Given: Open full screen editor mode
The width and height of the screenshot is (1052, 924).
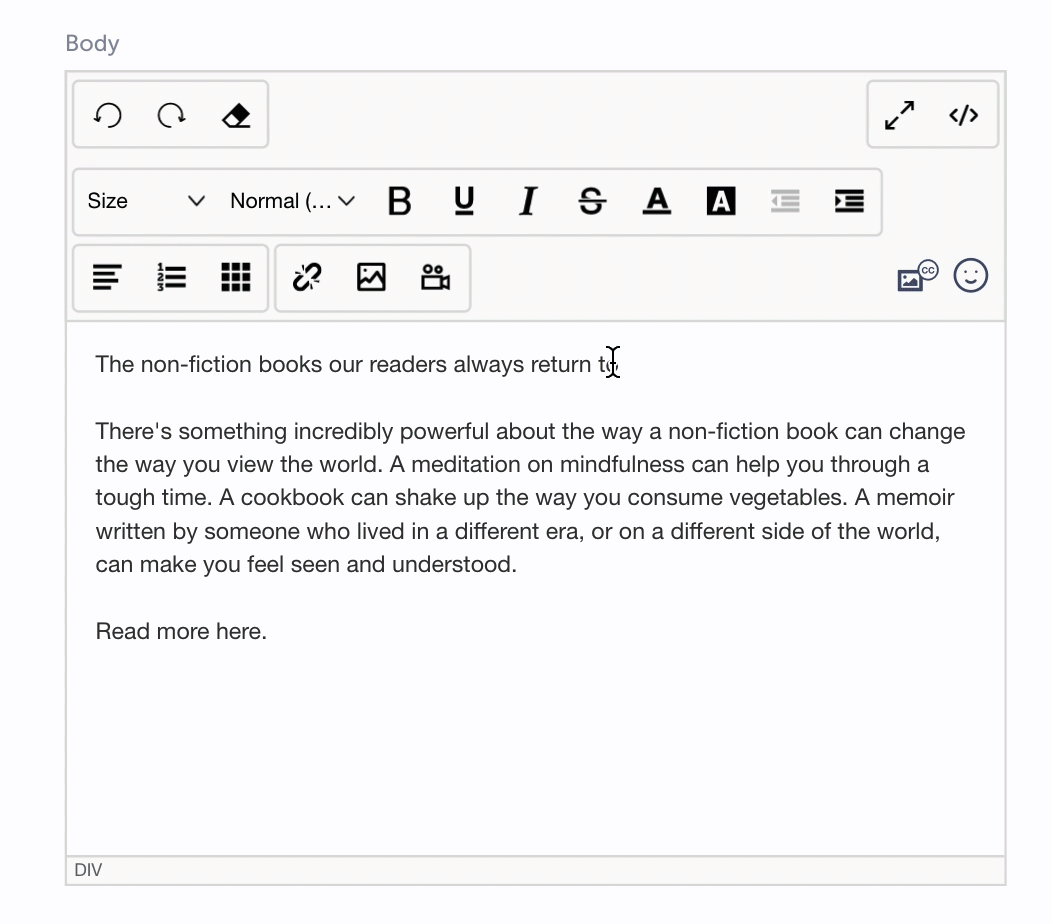Looking at the screenshot, I should 900,116.
